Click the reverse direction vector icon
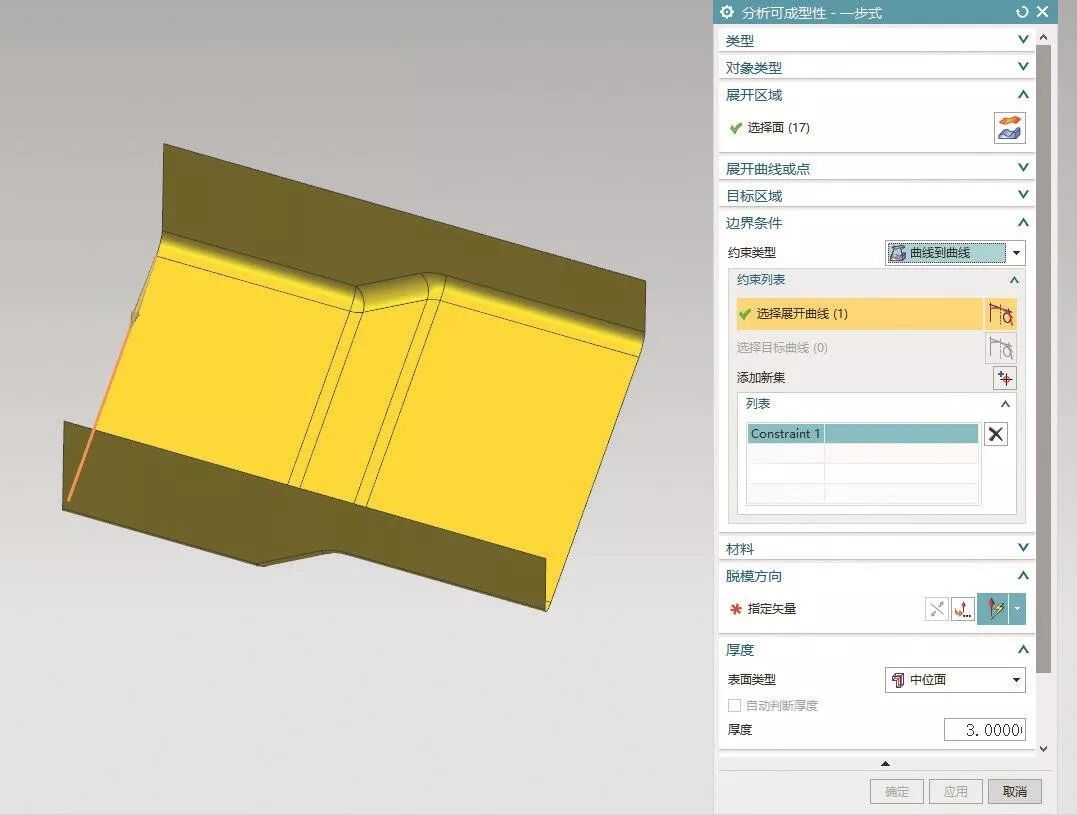 936,609
